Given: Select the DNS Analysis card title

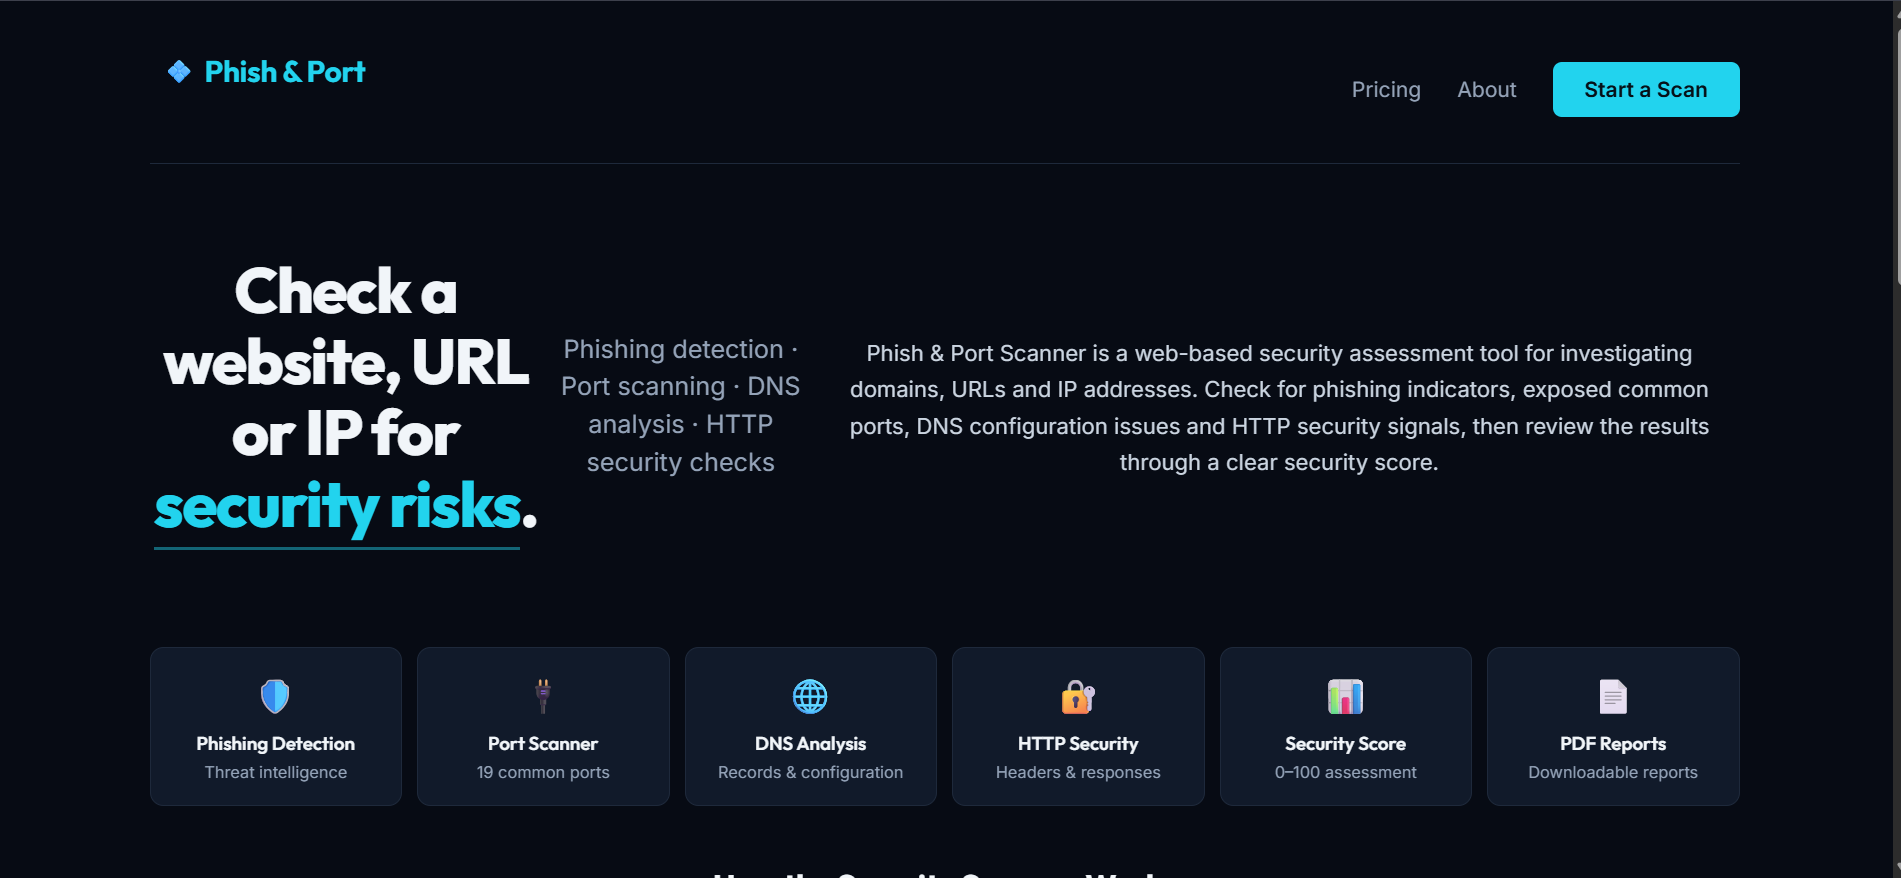Looking at the screenshot, I should pyautogui.click(x=811, y=744).
